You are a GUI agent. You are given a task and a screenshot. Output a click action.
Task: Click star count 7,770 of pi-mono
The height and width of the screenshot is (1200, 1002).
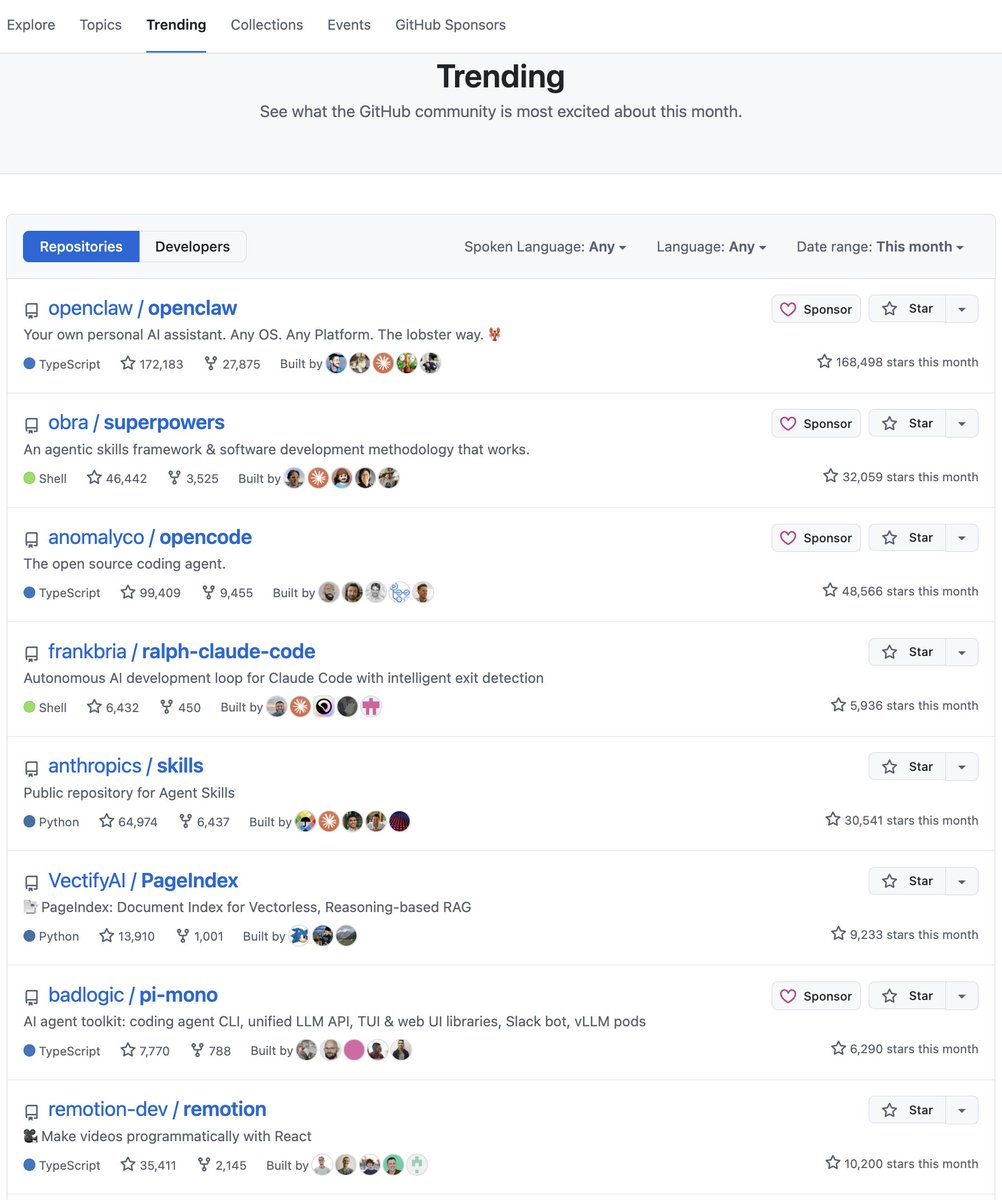pos(145,1051)
